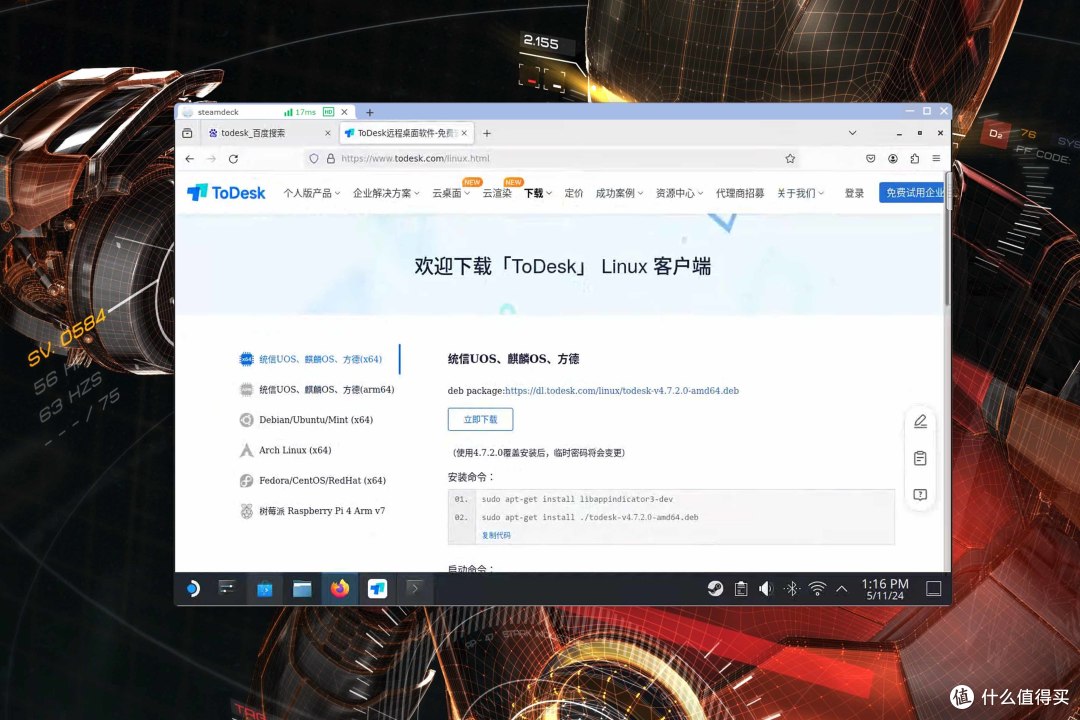This screenshot has width=1080, height=720.
Task: Expand 企业解决方案 menu
Action: tap(386, 193)
